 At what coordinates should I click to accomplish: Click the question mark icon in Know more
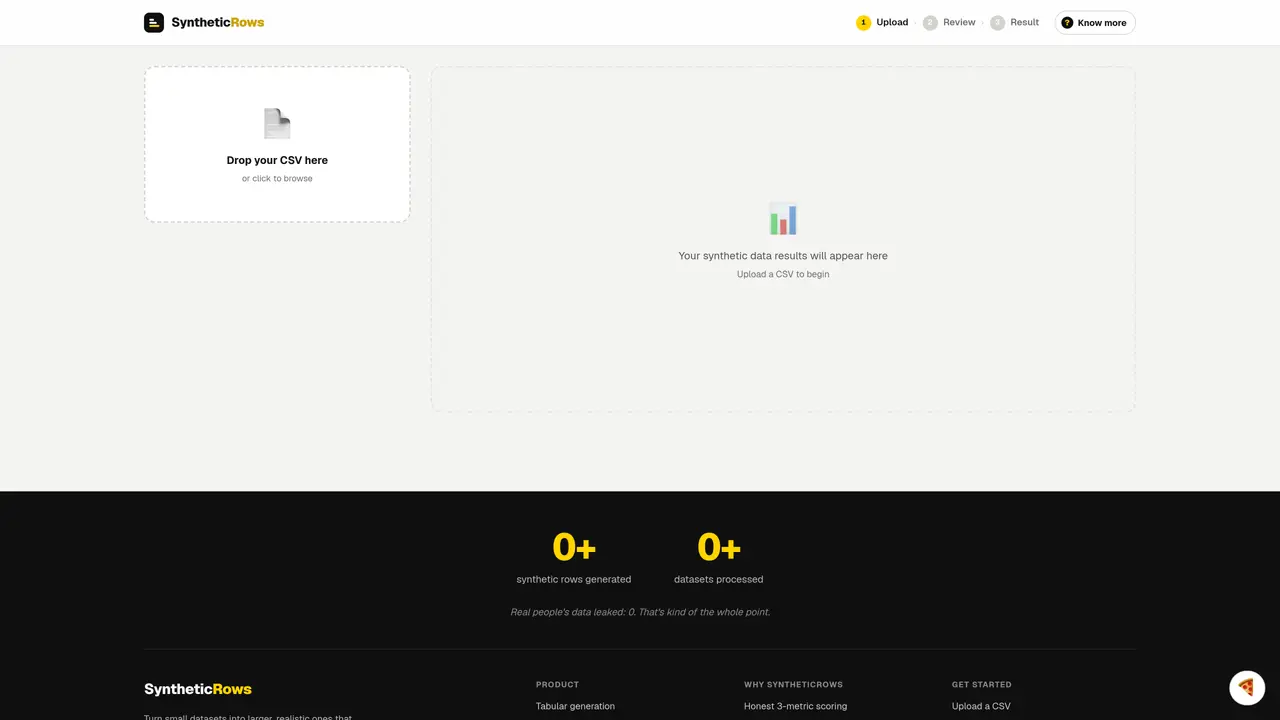coord(1067,22)
